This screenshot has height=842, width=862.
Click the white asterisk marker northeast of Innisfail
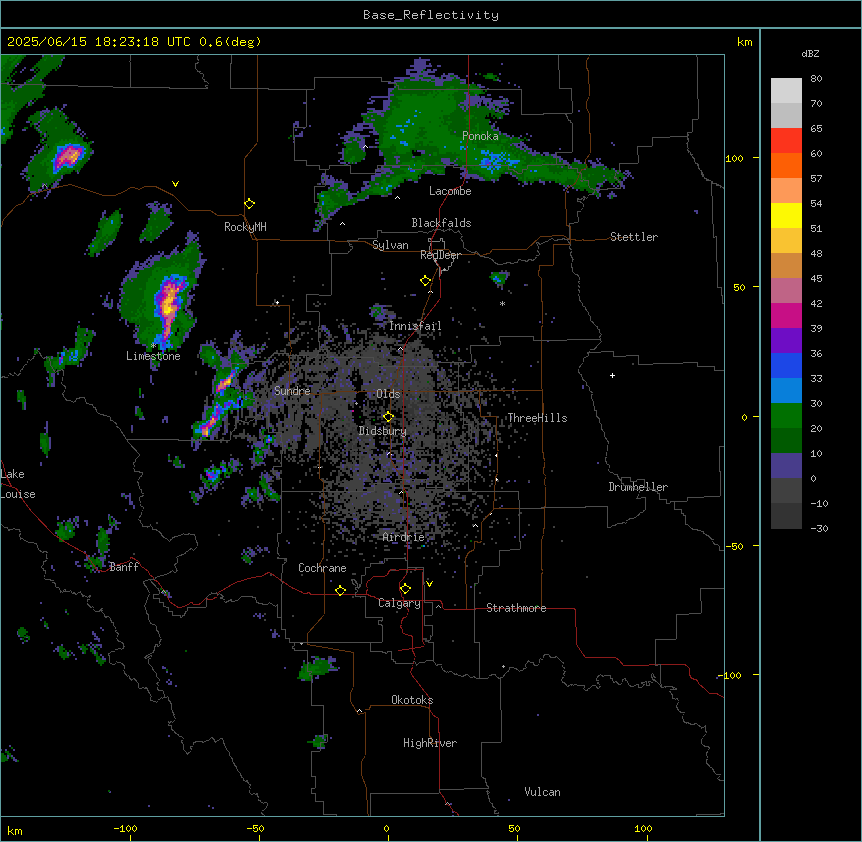(502, 303)
